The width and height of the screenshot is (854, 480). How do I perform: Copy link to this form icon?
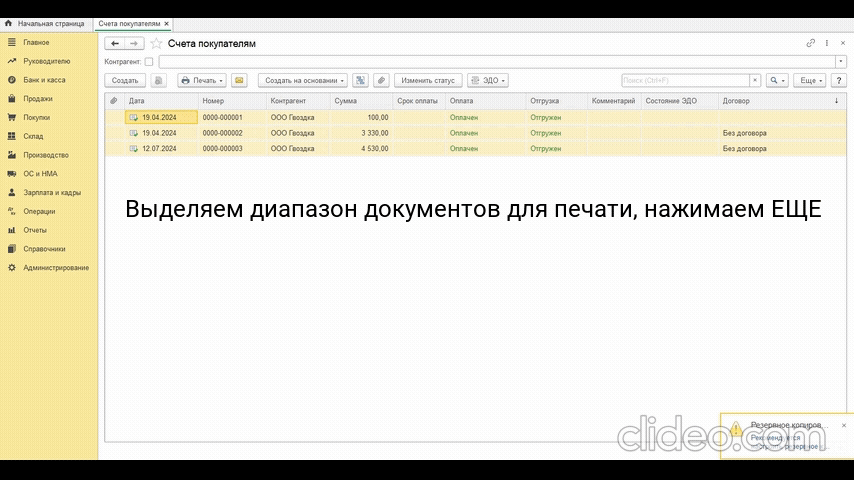[x=810, y=43]
